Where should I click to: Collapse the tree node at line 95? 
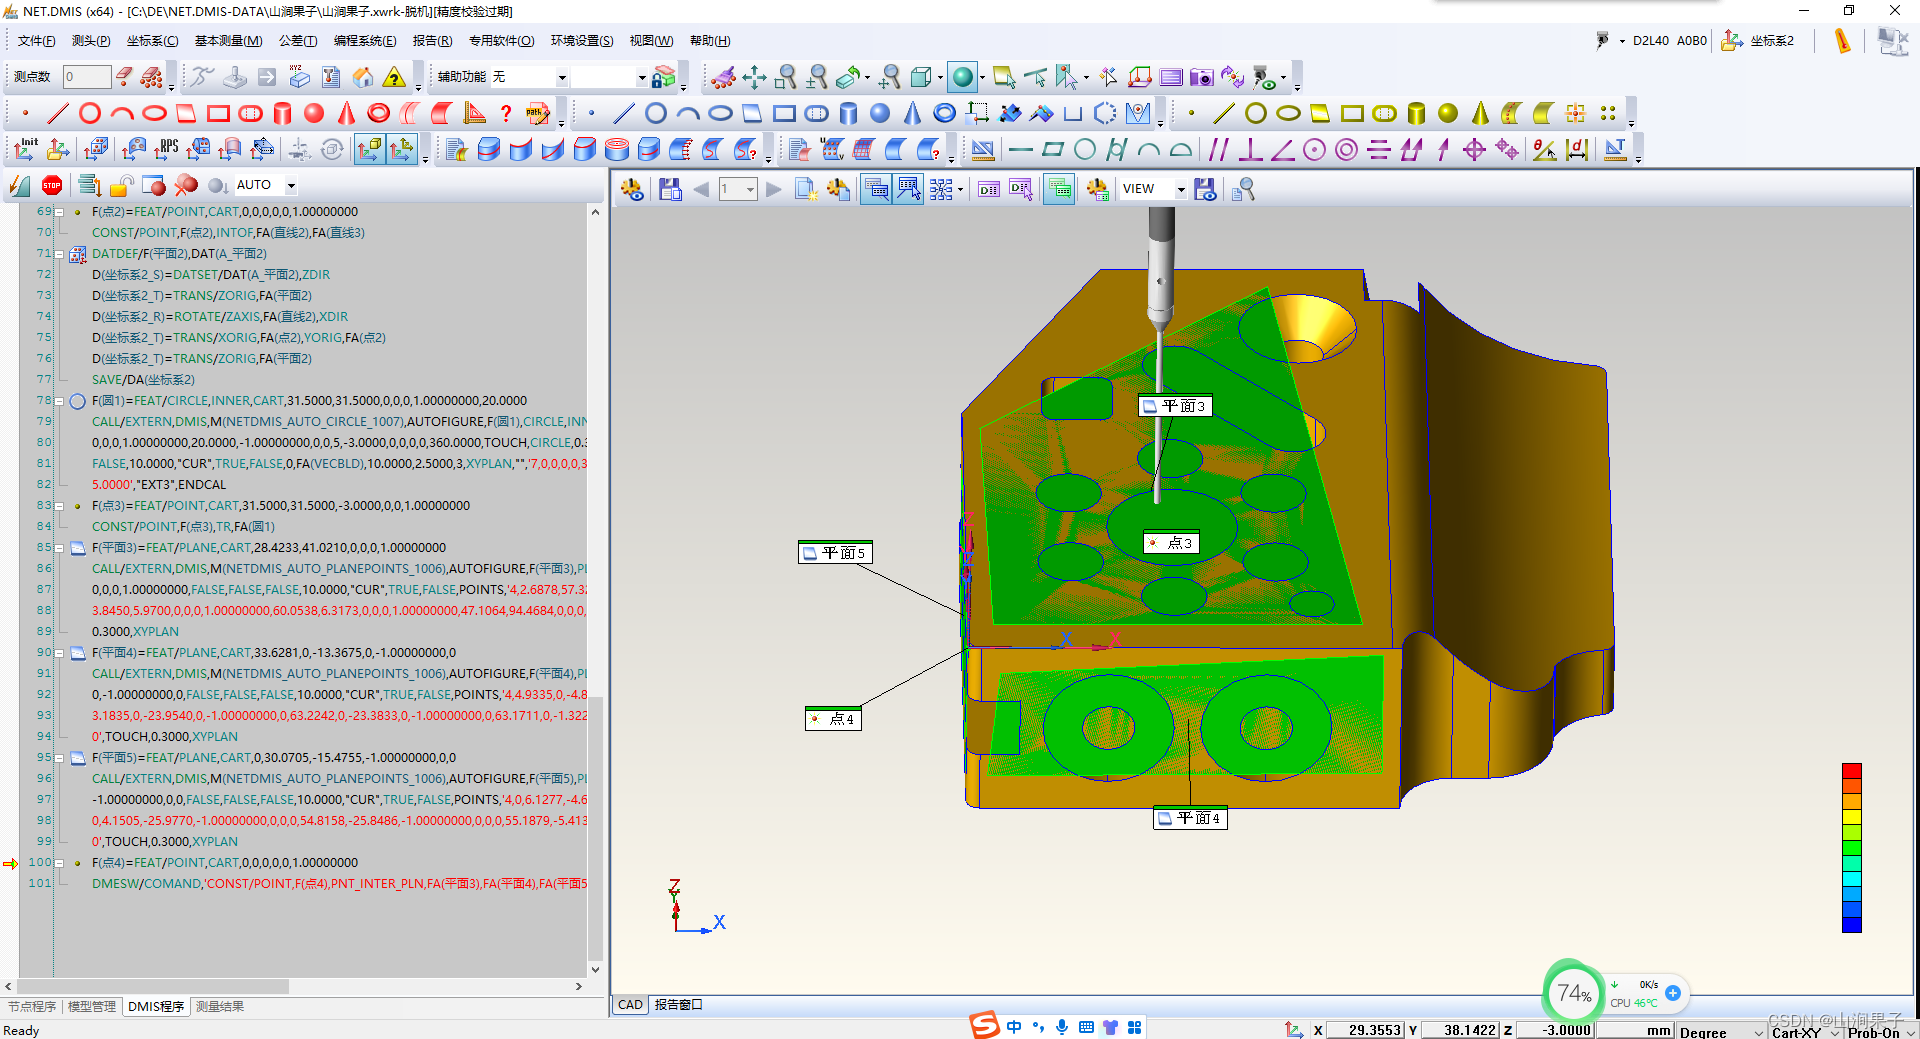(x=59, y=758)
